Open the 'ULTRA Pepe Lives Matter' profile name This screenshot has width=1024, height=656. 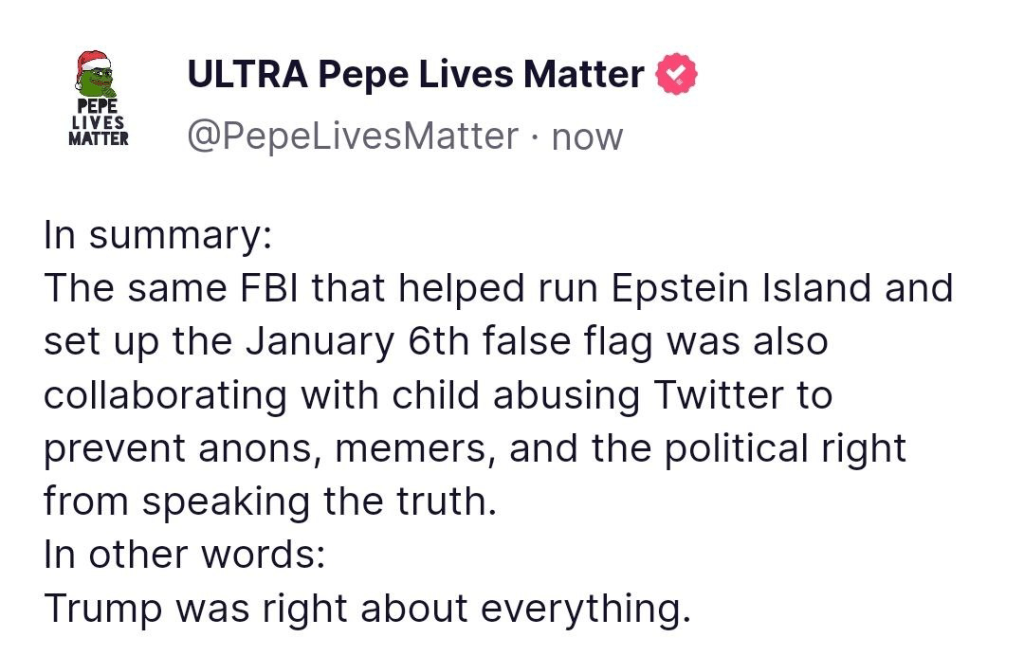tap(416, 75)
